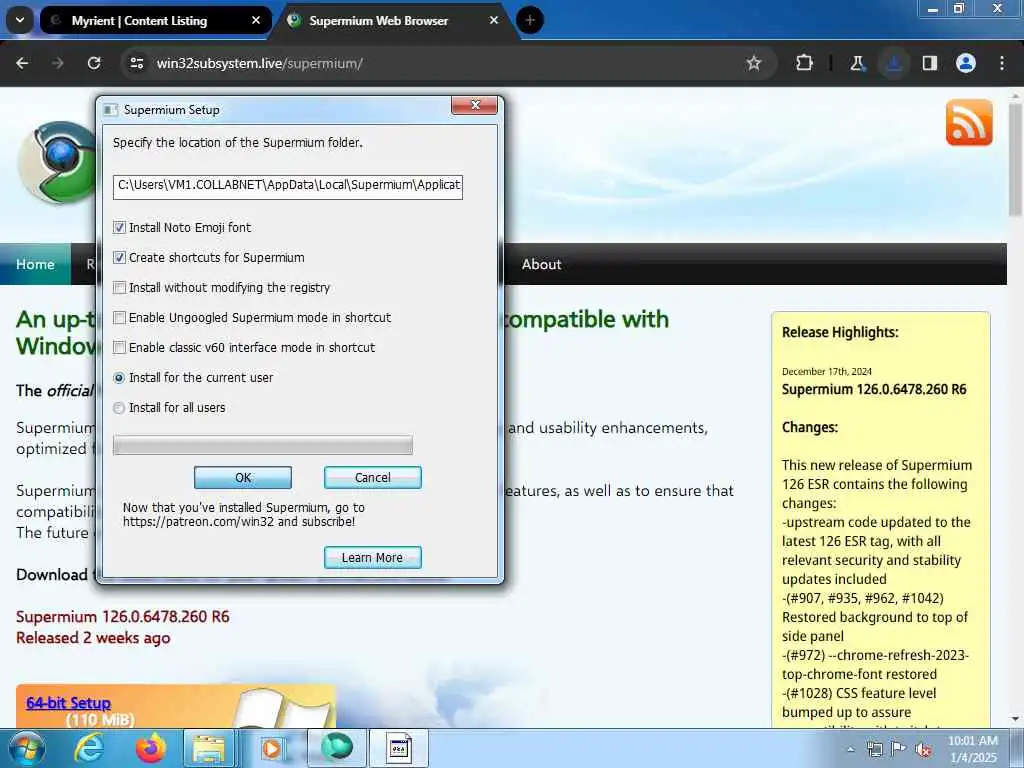Enable classic v60 interface mode checkbox

119,347
